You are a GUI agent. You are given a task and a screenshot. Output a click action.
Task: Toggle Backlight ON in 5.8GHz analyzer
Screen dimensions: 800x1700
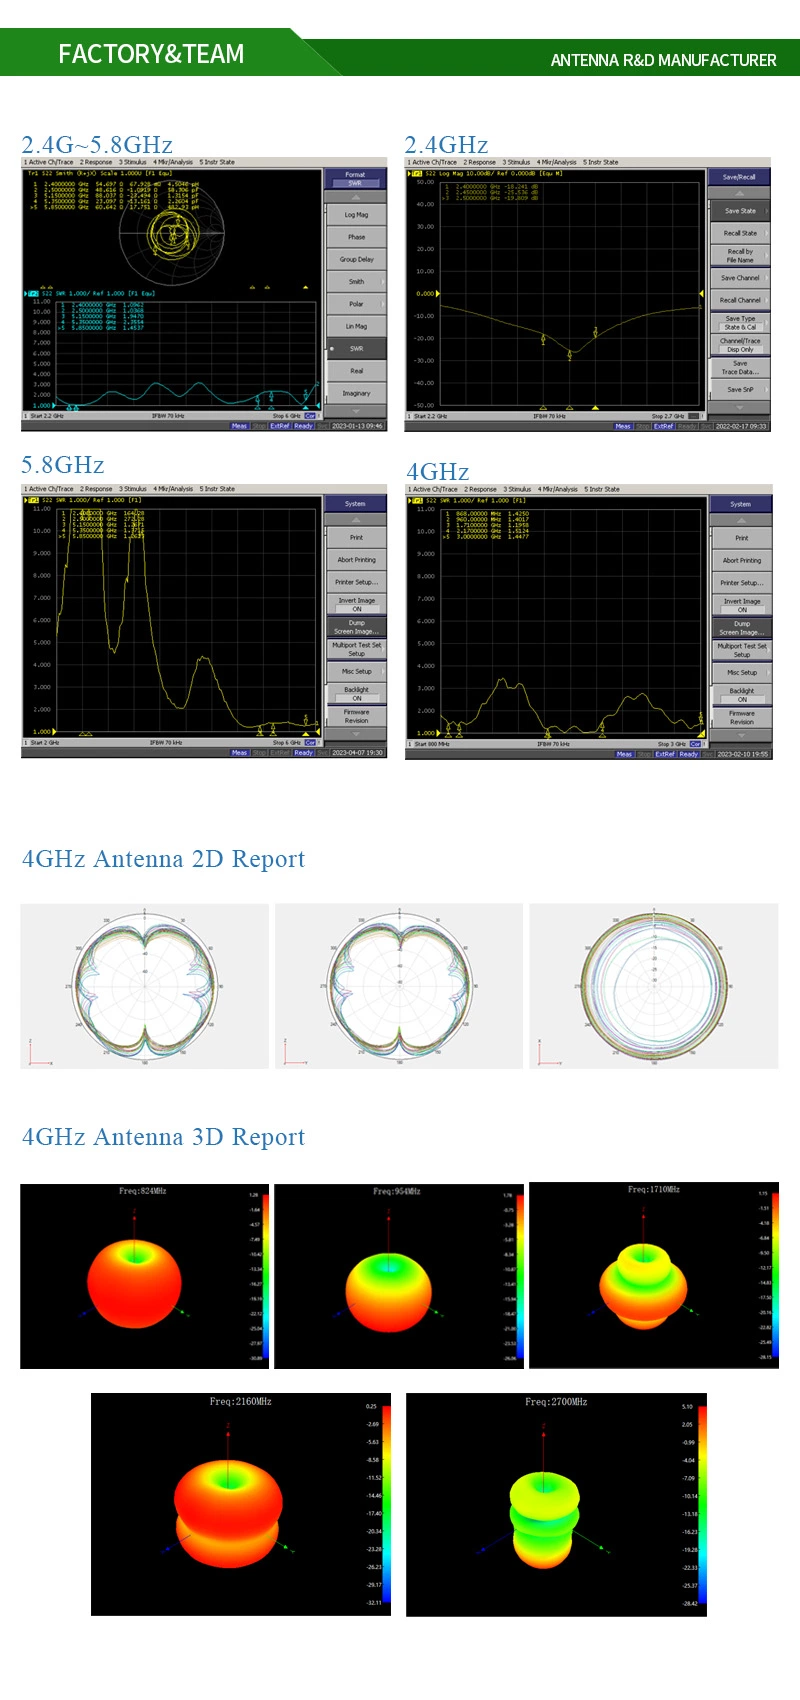tap(356, 694)
